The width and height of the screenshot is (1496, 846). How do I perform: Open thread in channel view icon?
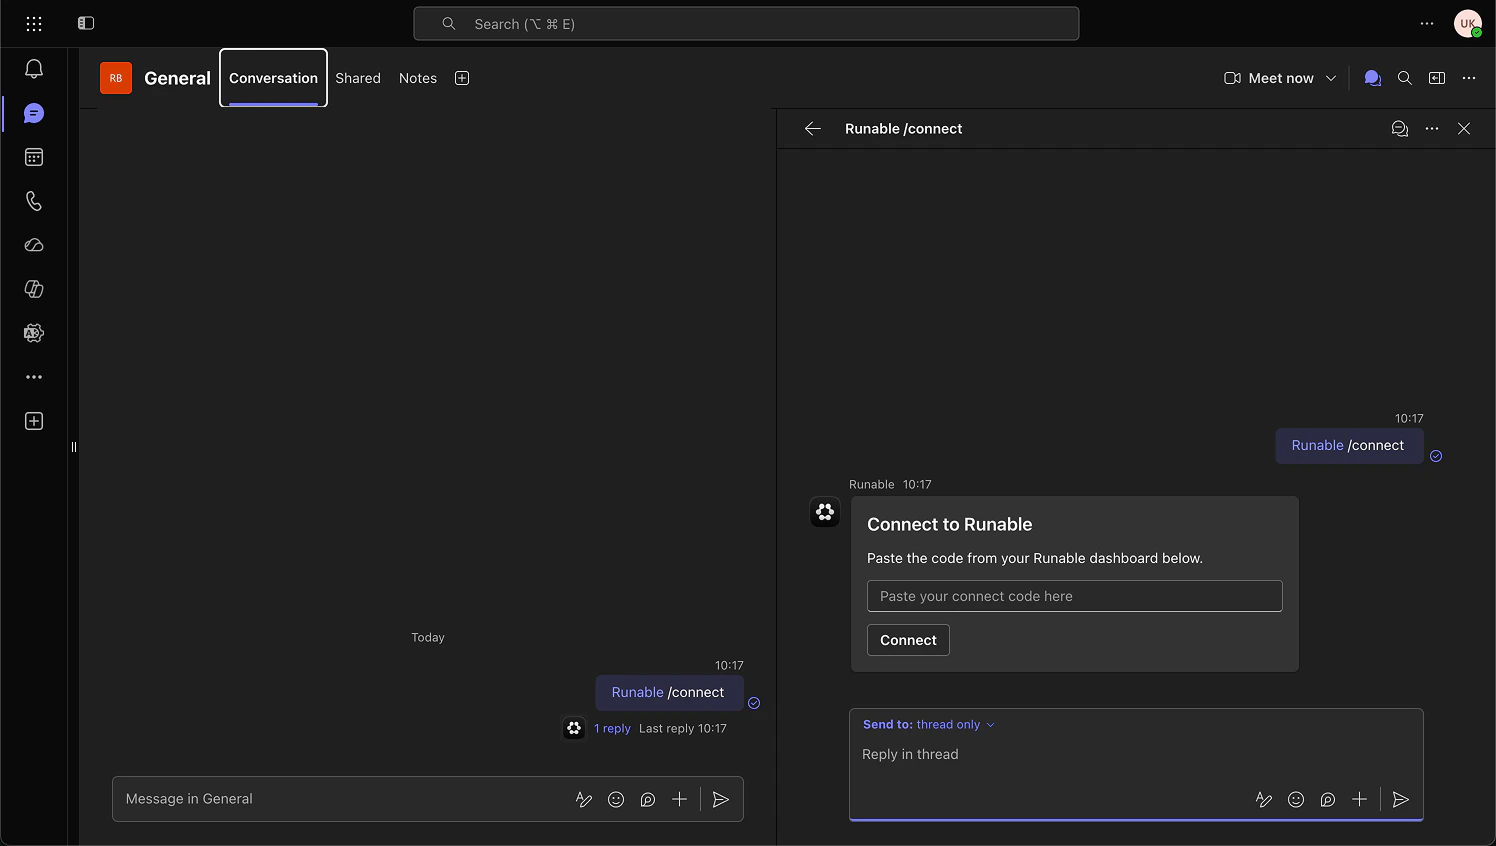pyautogui.click(x=1400, y=128)
